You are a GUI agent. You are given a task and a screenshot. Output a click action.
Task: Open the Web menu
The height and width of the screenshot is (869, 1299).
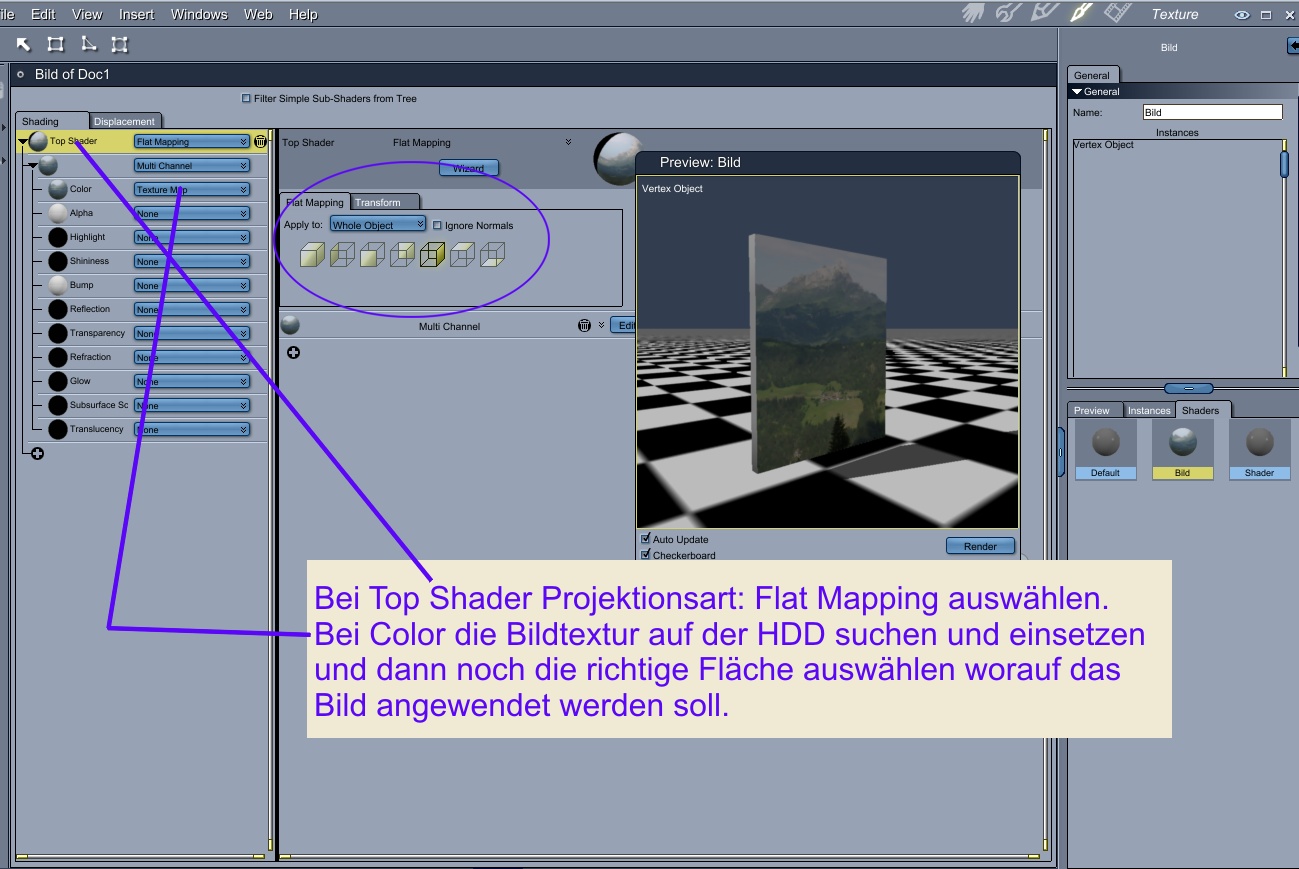[258, 15]
